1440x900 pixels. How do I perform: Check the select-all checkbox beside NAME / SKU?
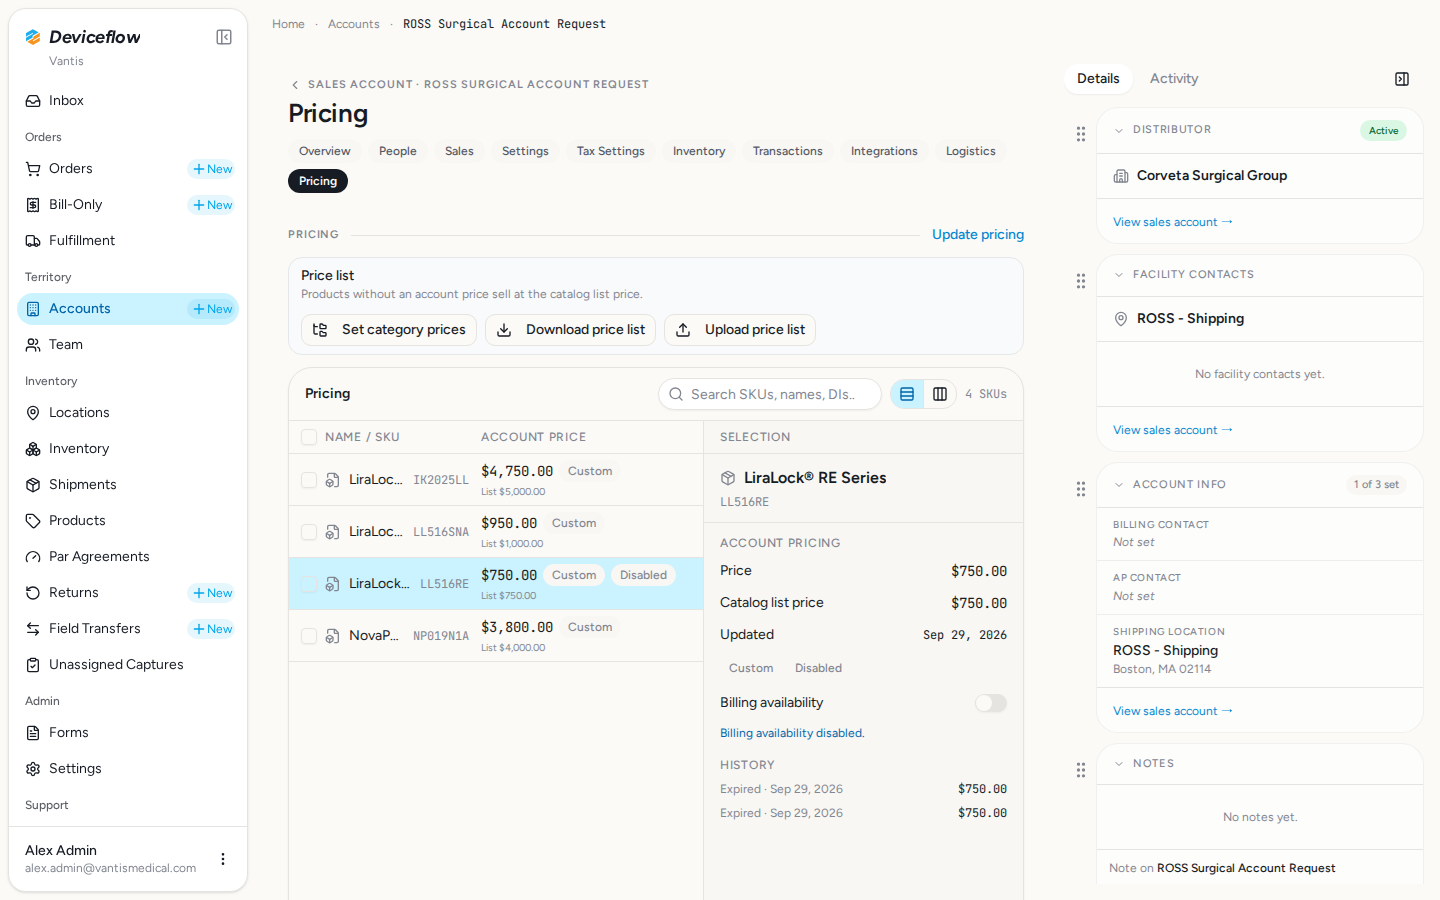(x=309, y=437)
